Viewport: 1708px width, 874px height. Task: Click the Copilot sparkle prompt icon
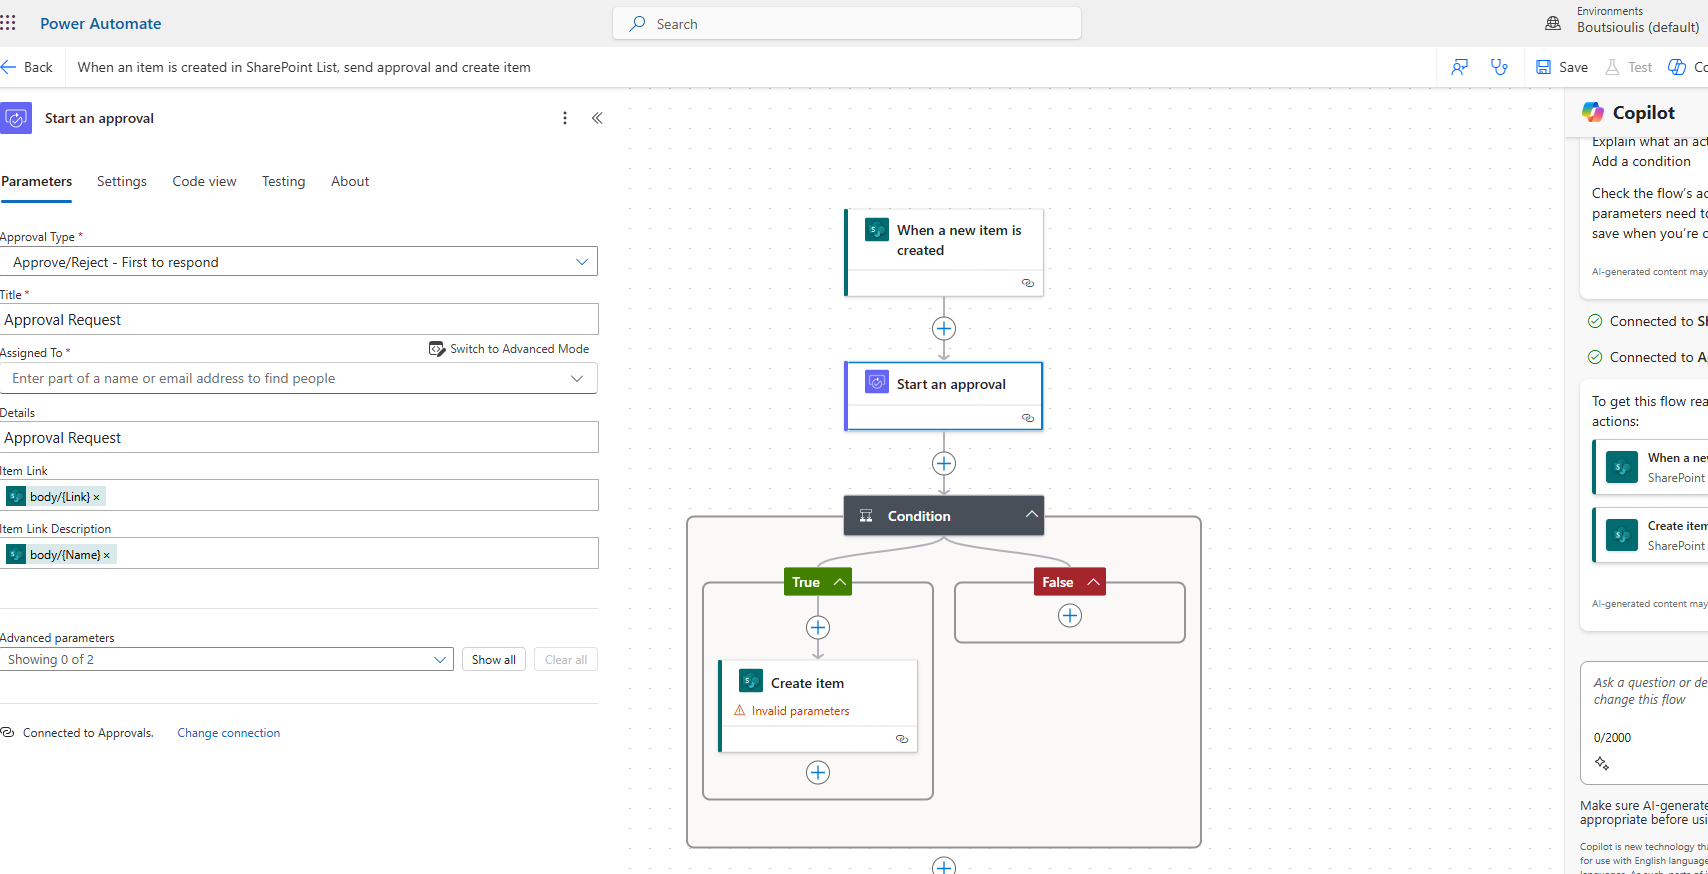tap(1602, 764)
